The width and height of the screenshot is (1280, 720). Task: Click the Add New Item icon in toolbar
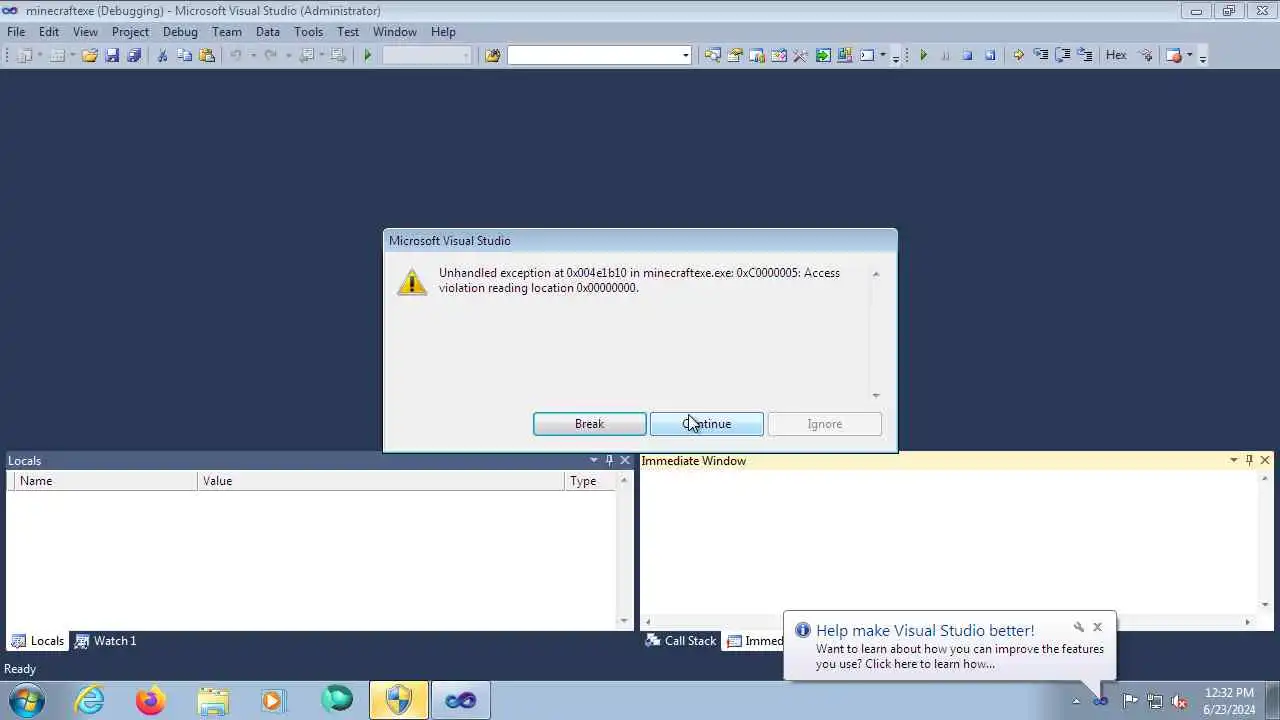[x=58, y=55]
